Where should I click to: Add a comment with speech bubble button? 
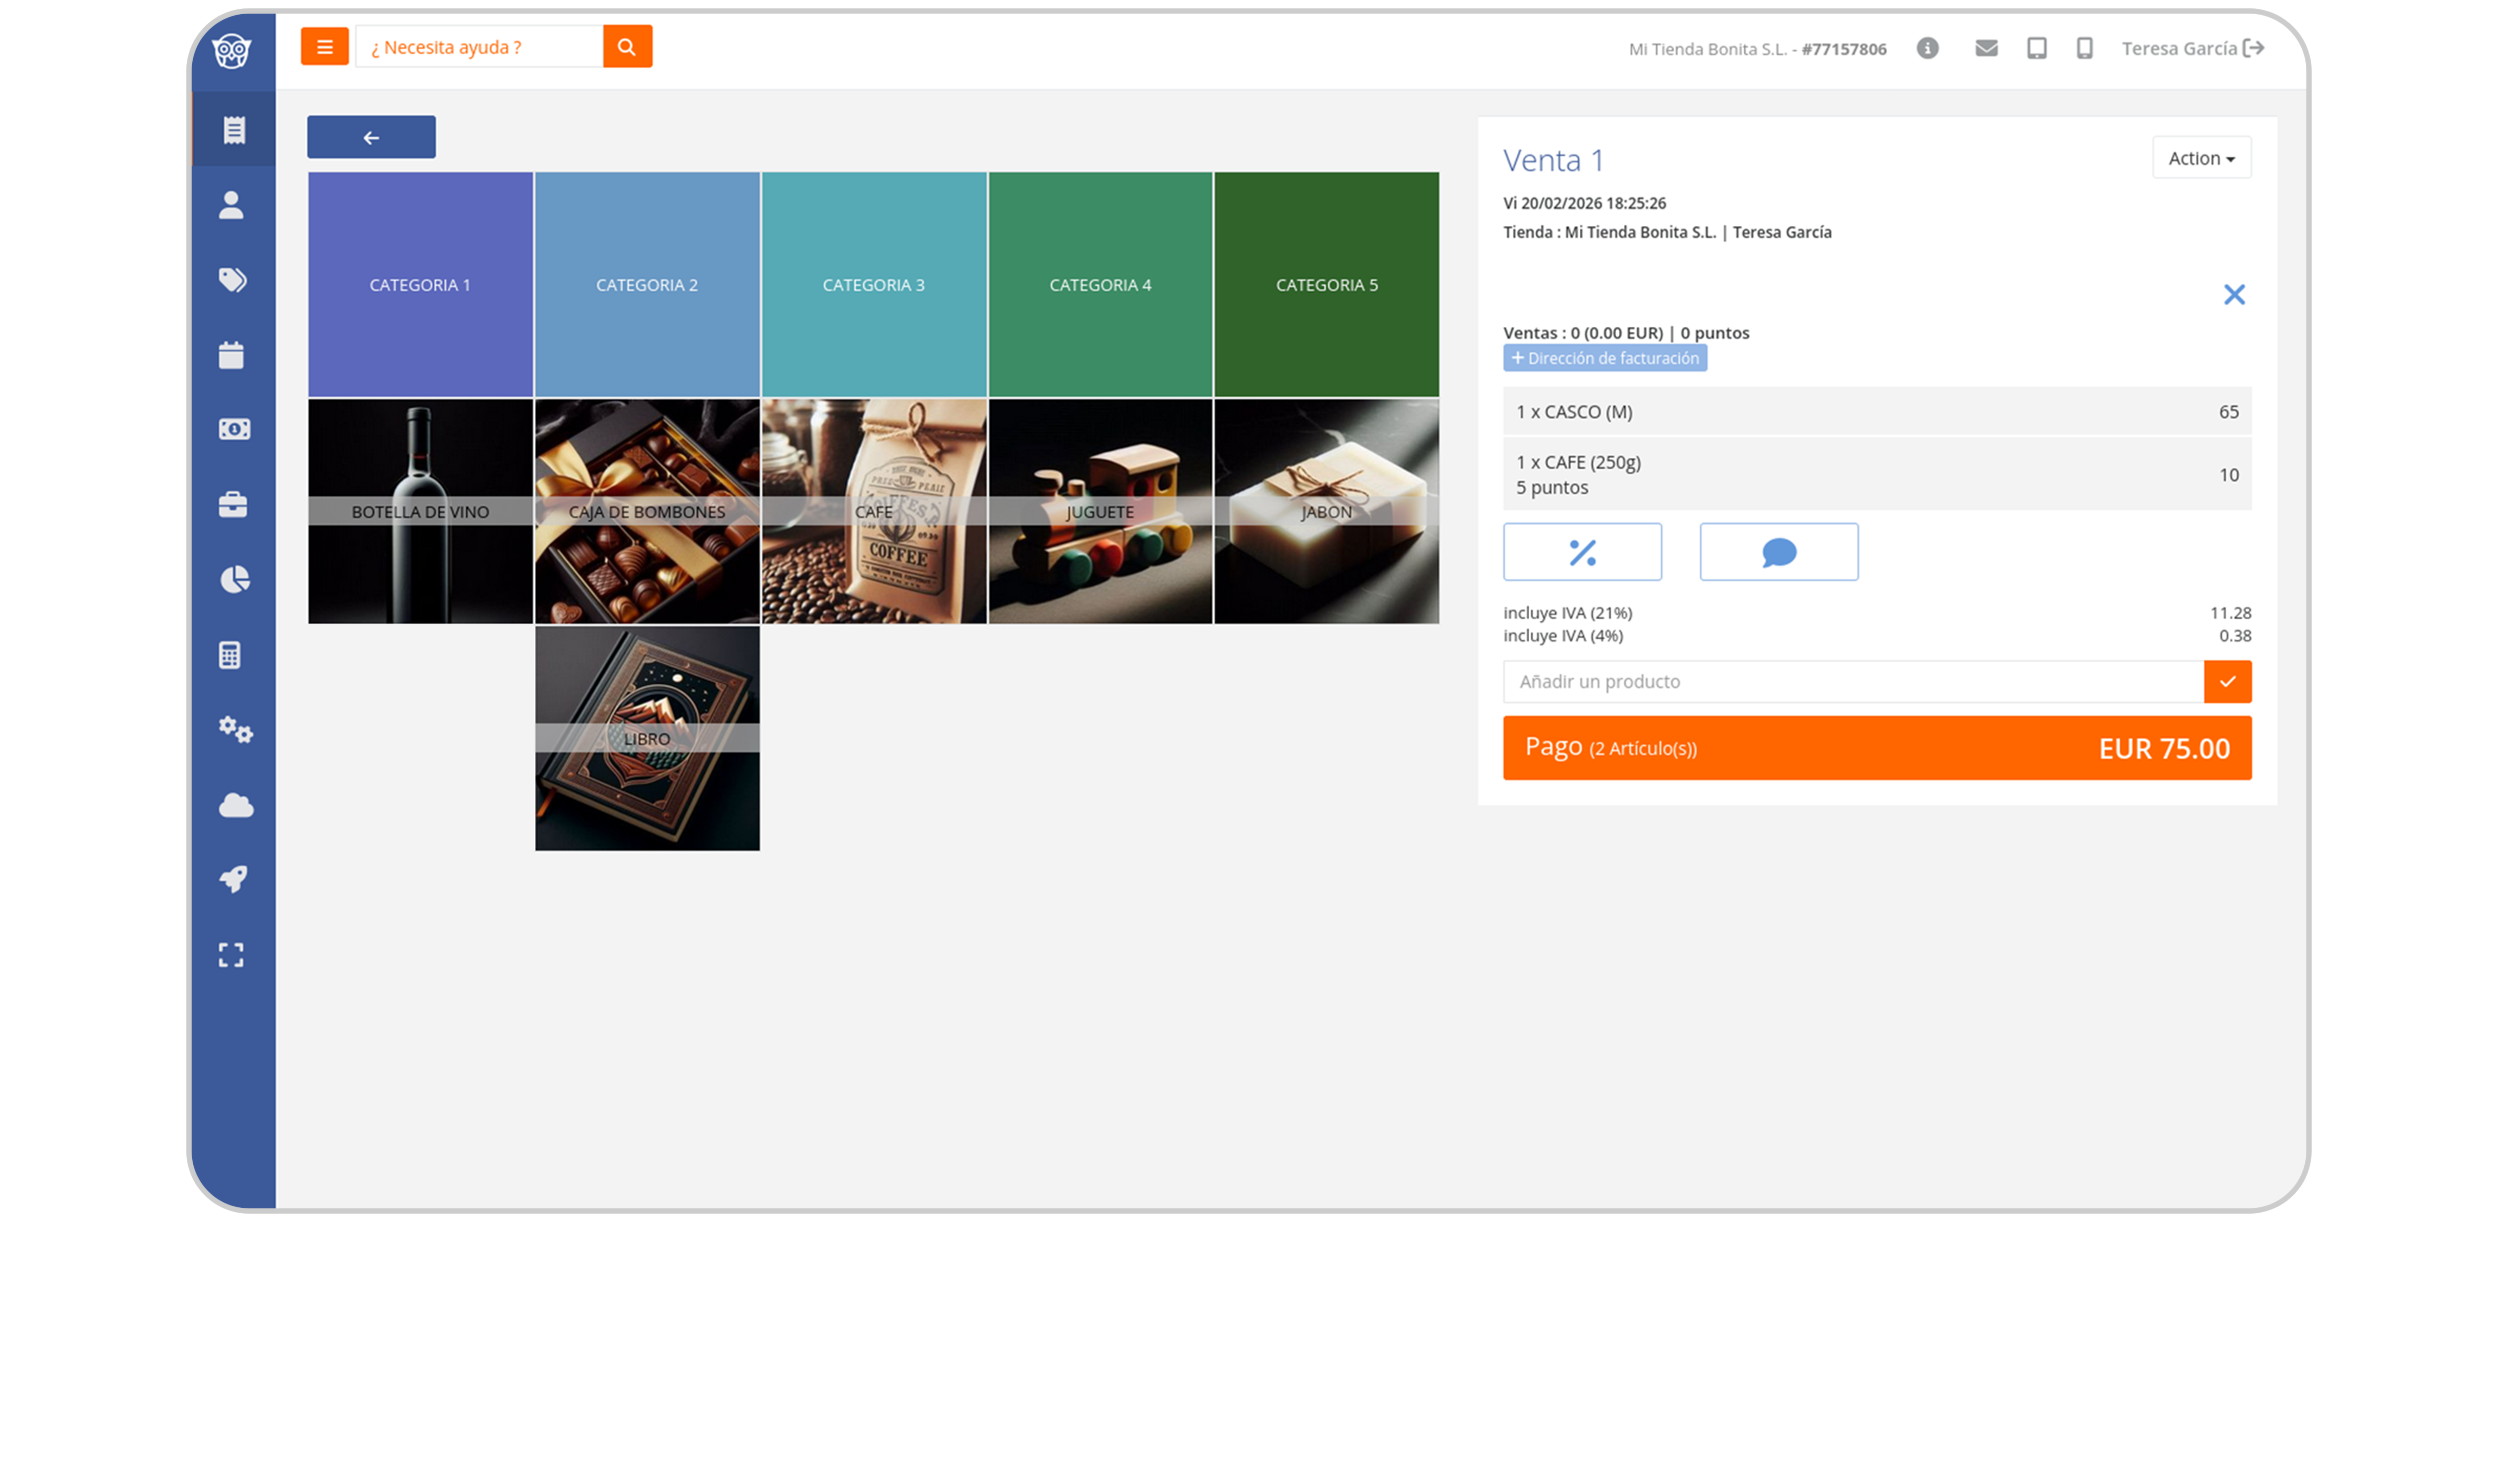point(1778,552)
